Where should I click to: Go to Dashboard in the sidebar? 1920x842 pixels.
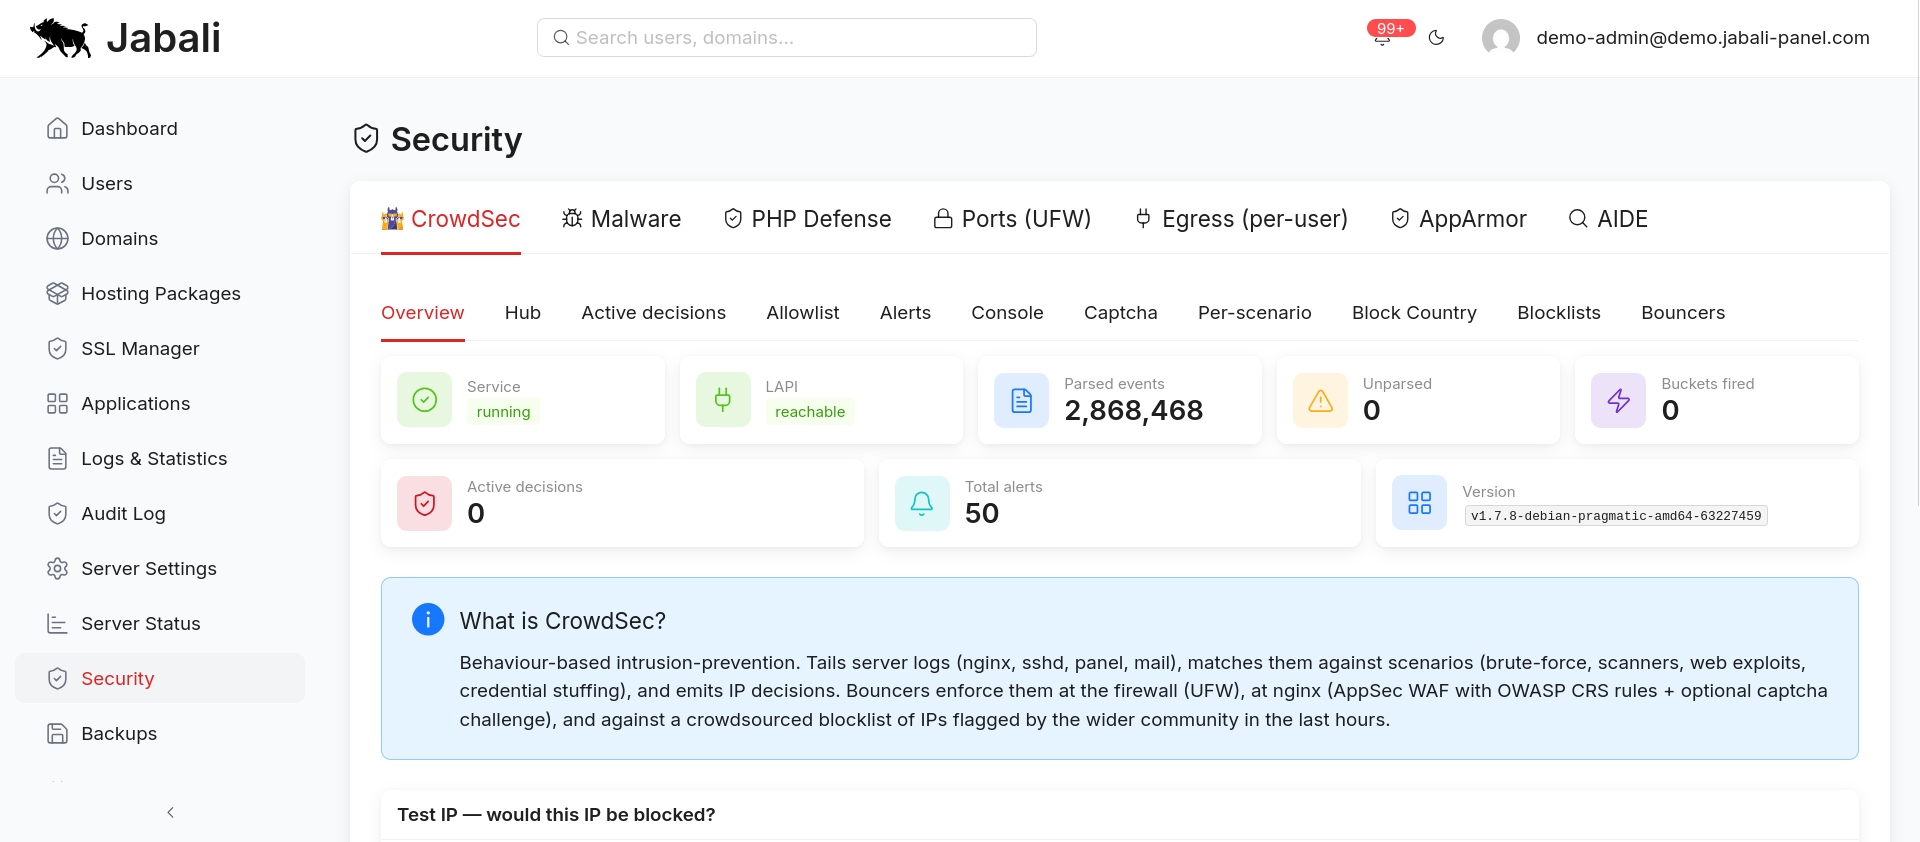pyautogui.click(x=160, y=129)
